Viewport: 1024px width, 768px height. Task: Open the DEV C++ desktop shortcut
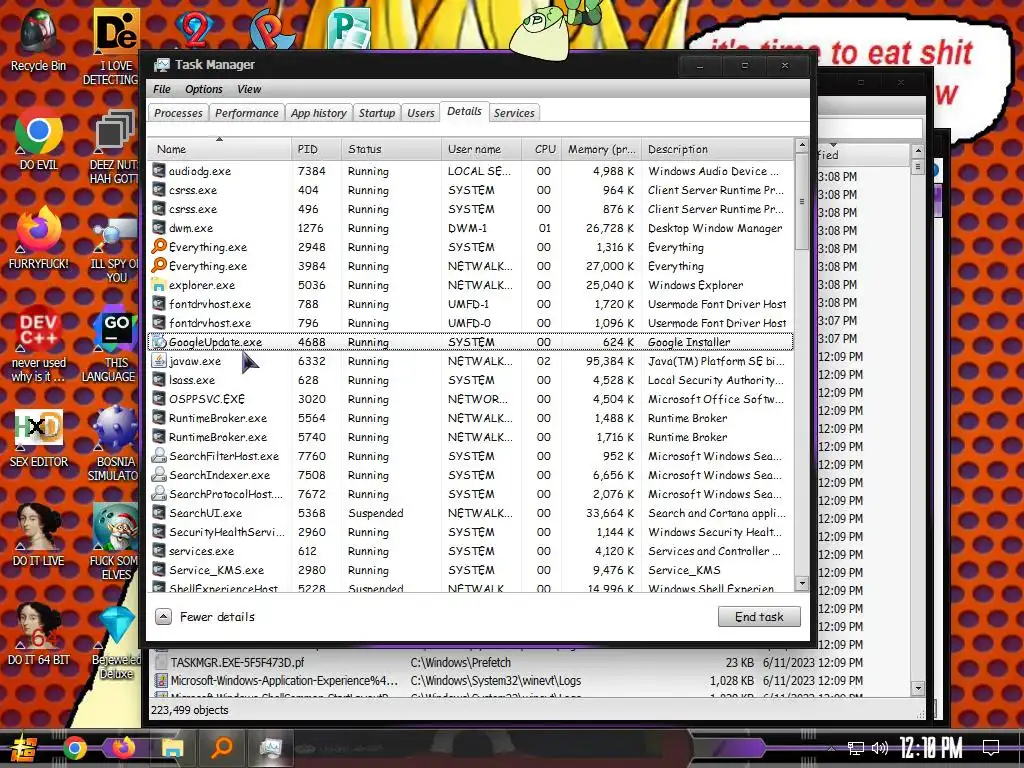[38, 343]
